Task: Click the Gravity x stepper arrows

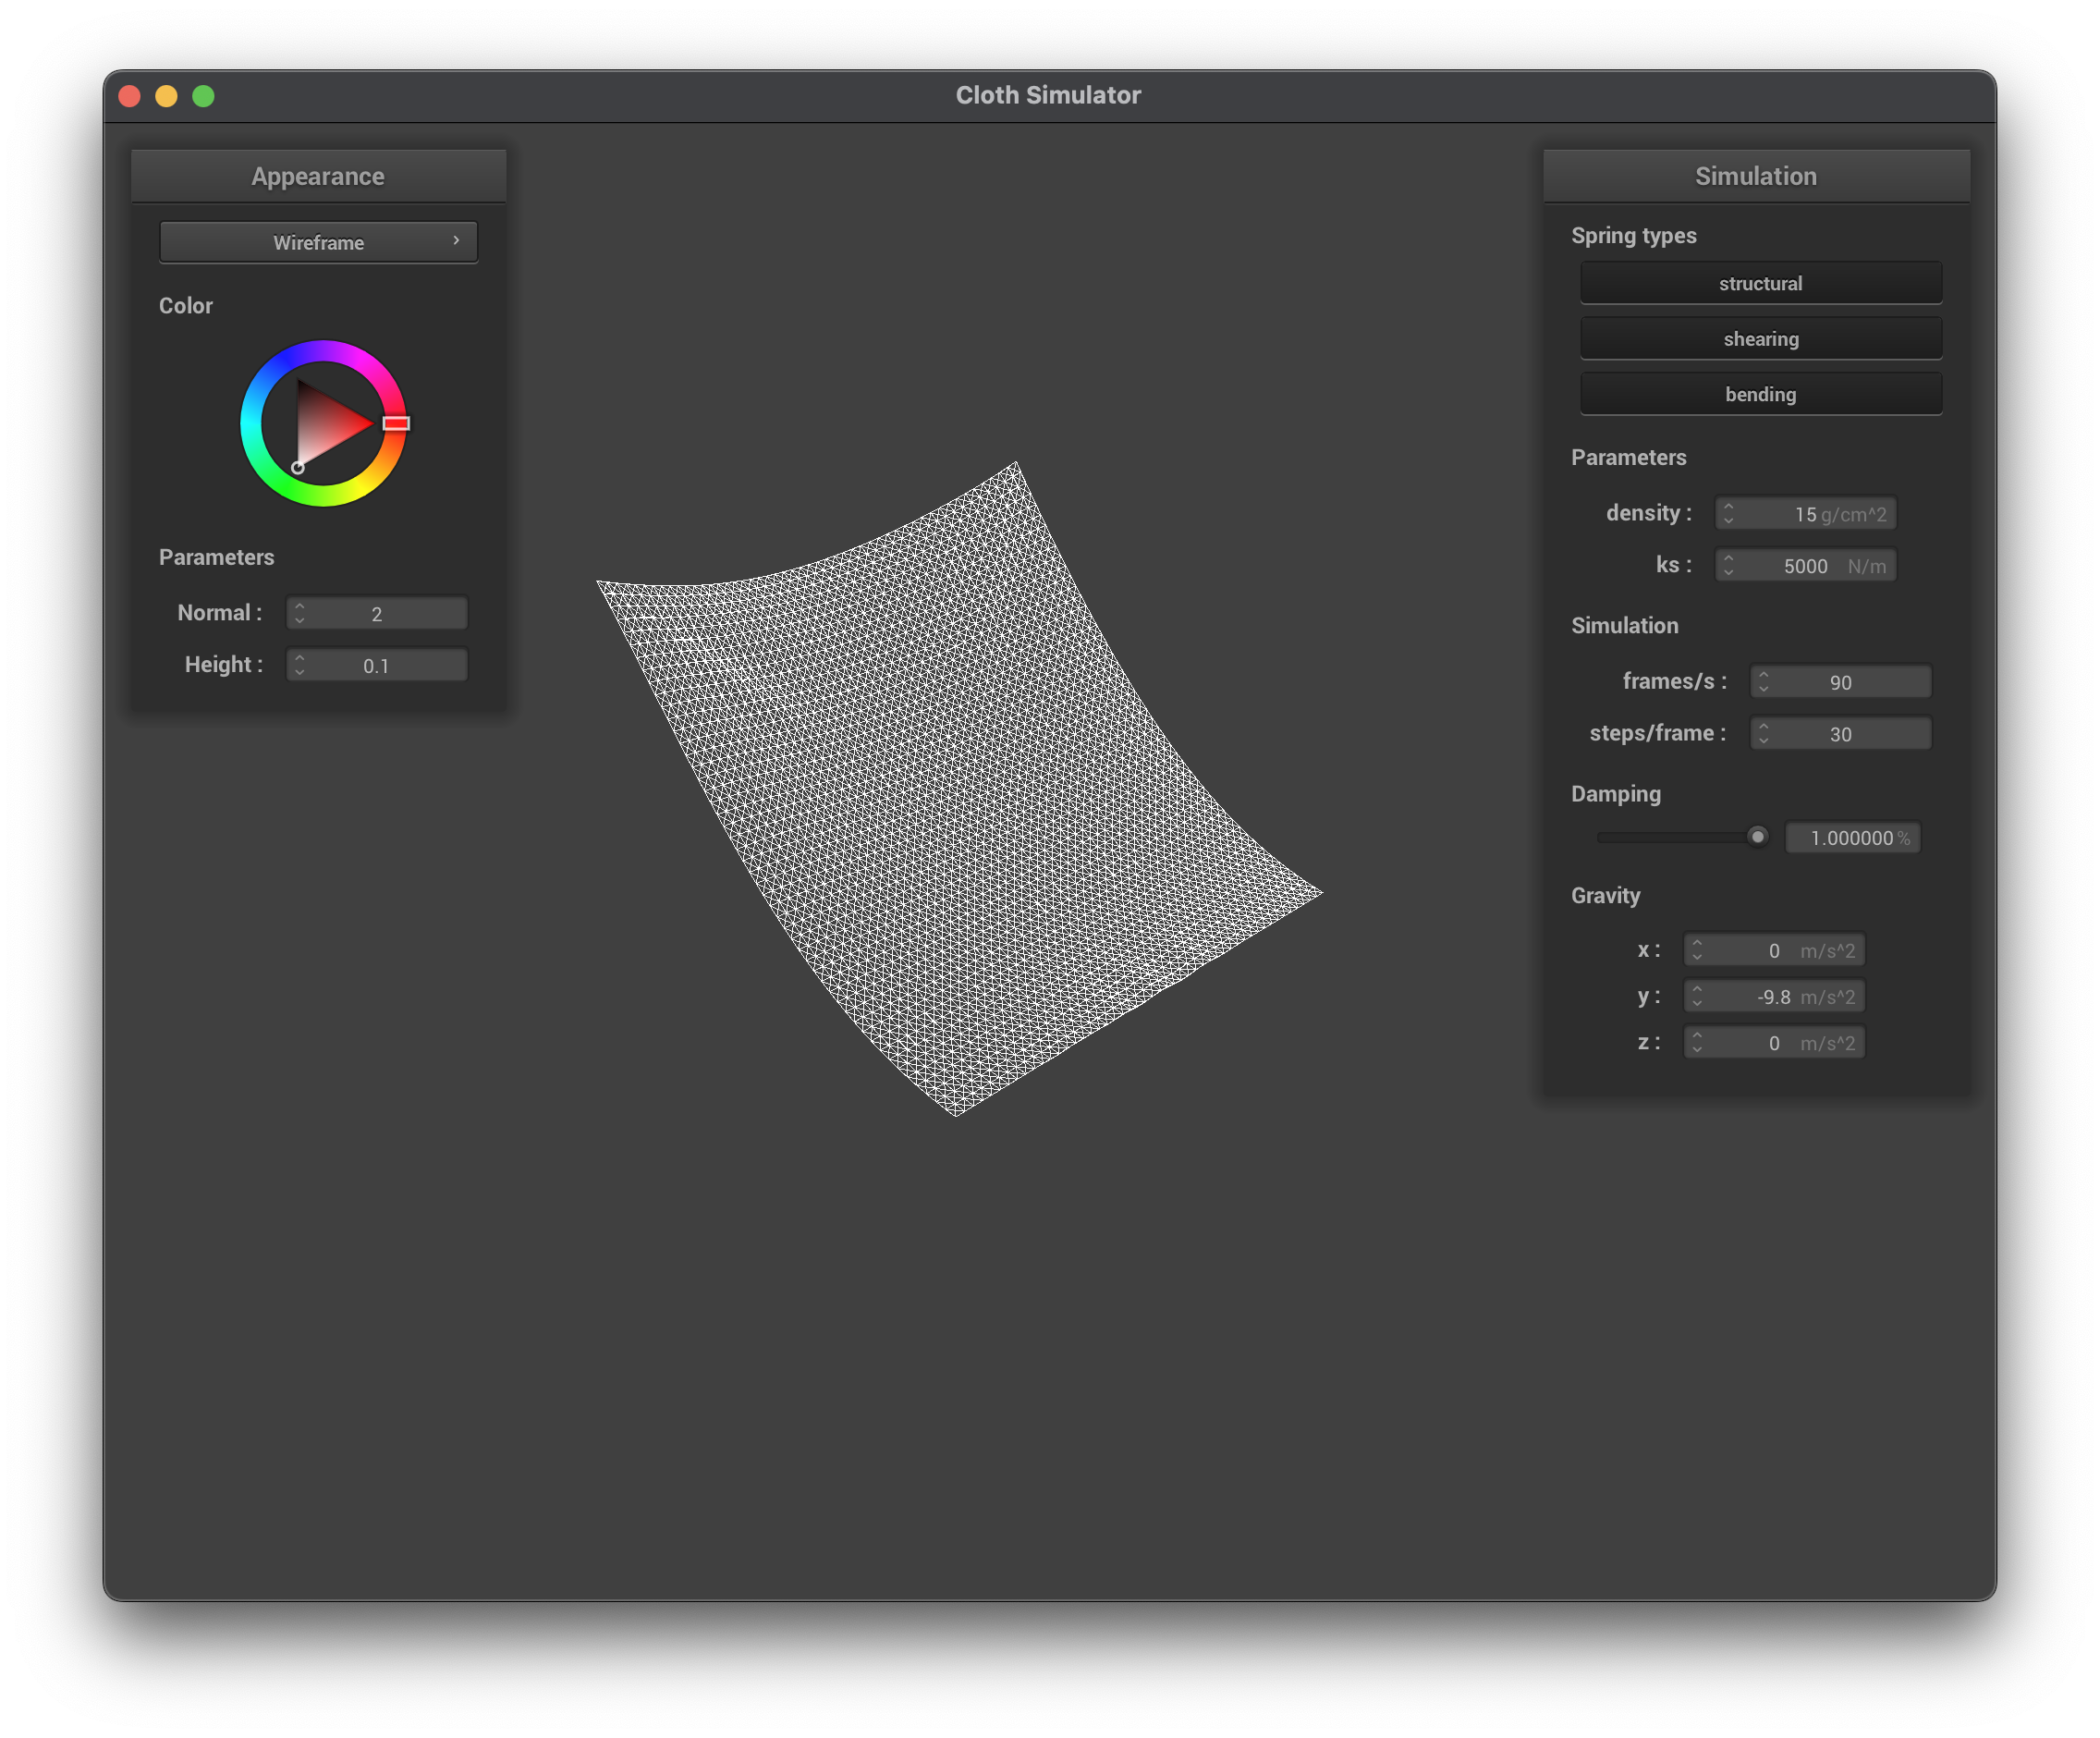Action: tap(1697, 949)
